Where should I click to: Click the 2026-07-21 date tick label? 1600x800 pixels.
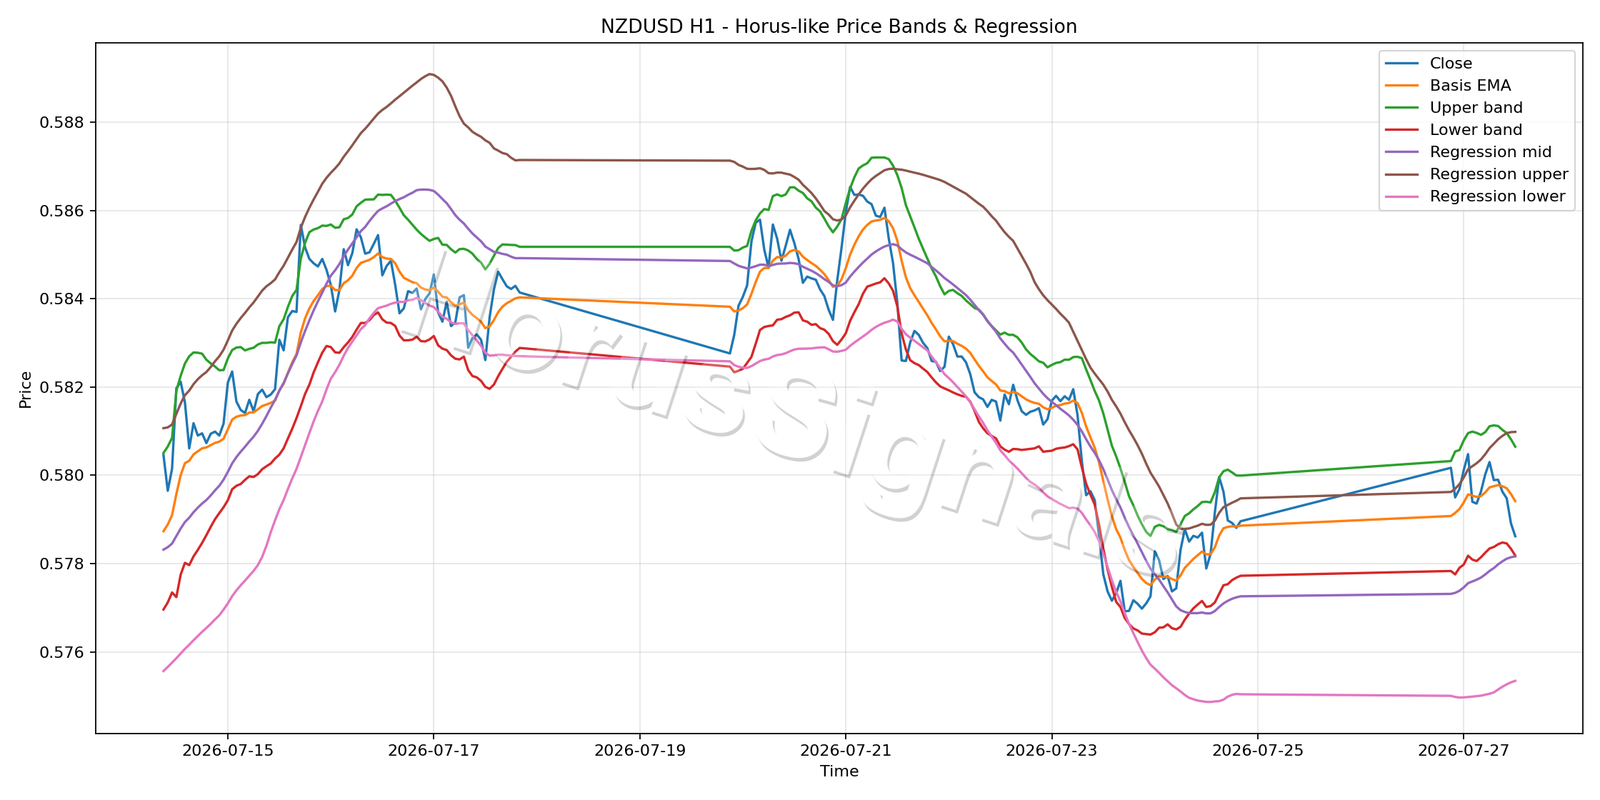846,750
